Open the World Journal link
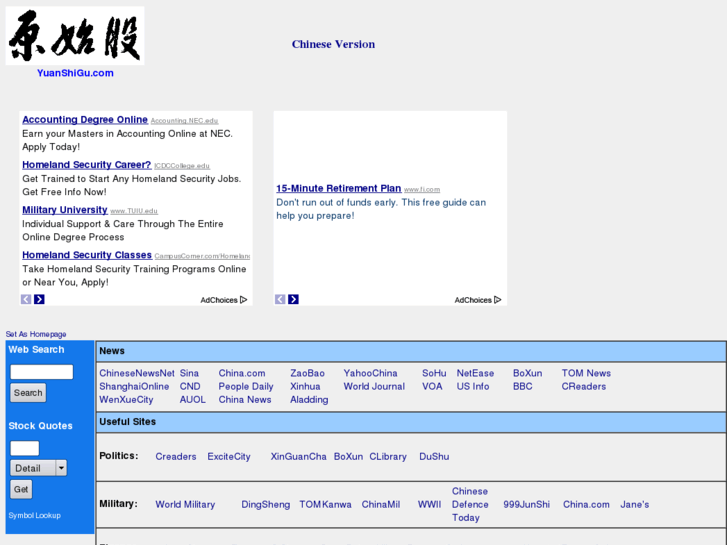The image size is (727, 545). coord(374,386)
